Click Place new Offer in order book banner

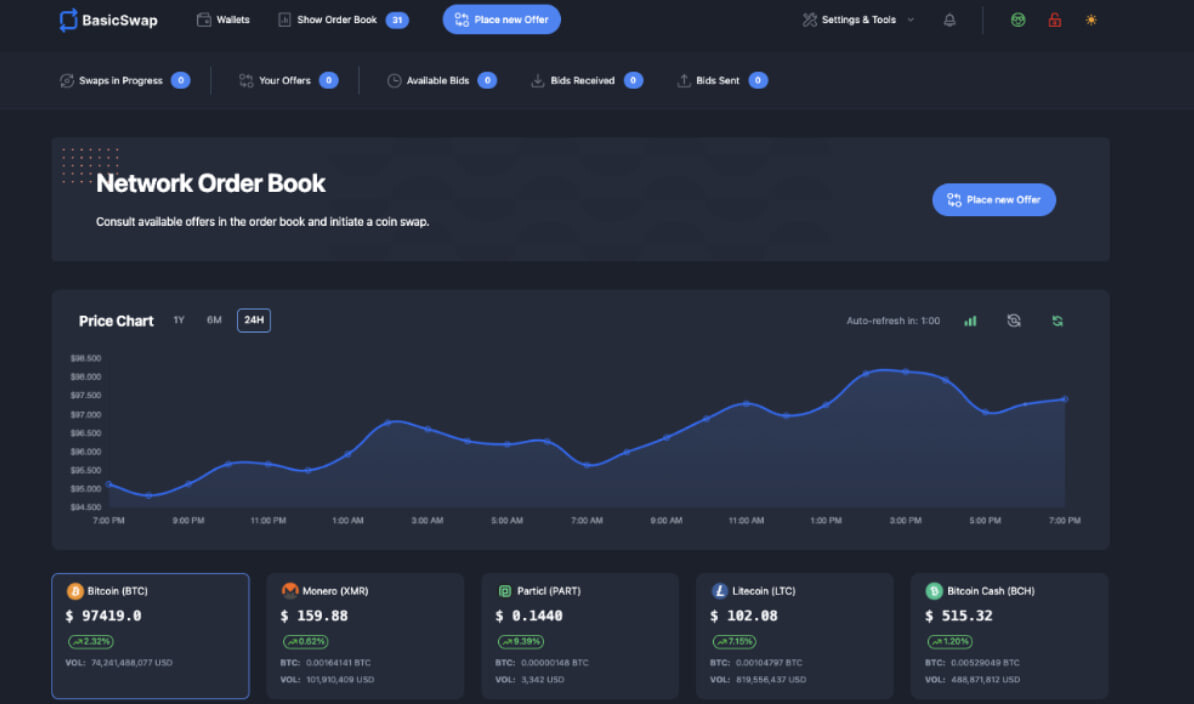click(x=994, y=200)
